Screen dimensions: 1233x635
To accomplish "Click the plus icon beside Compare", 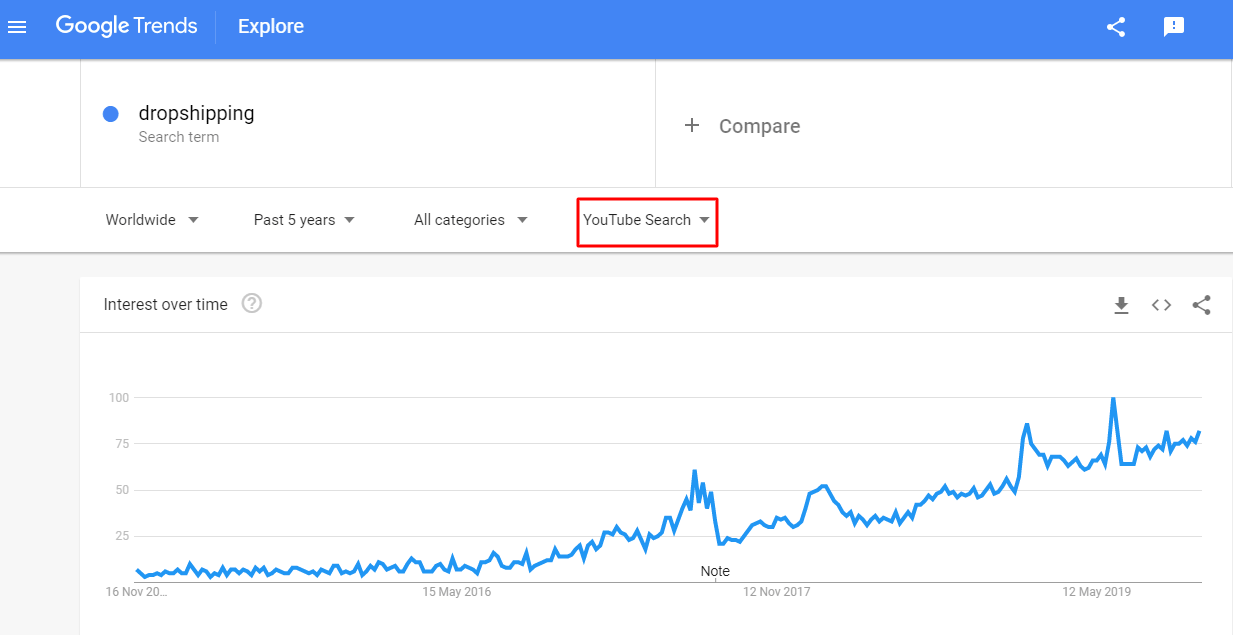I will [x=691, y=125].
